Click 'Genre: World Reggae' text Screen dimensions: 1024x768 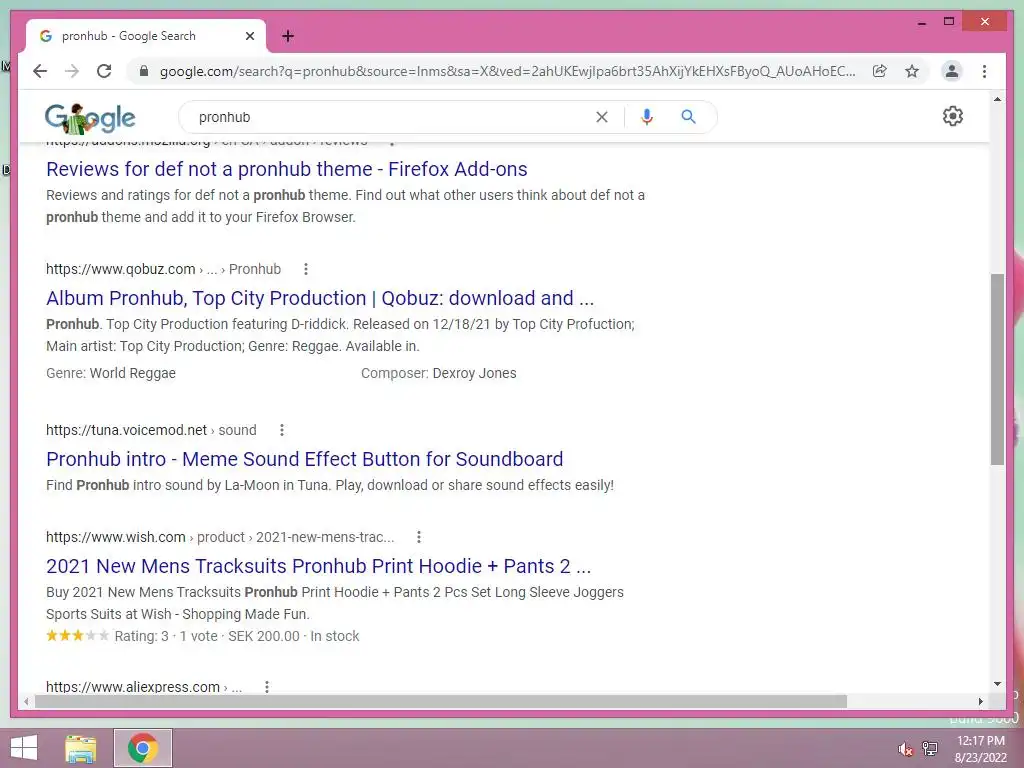point(111,374)
